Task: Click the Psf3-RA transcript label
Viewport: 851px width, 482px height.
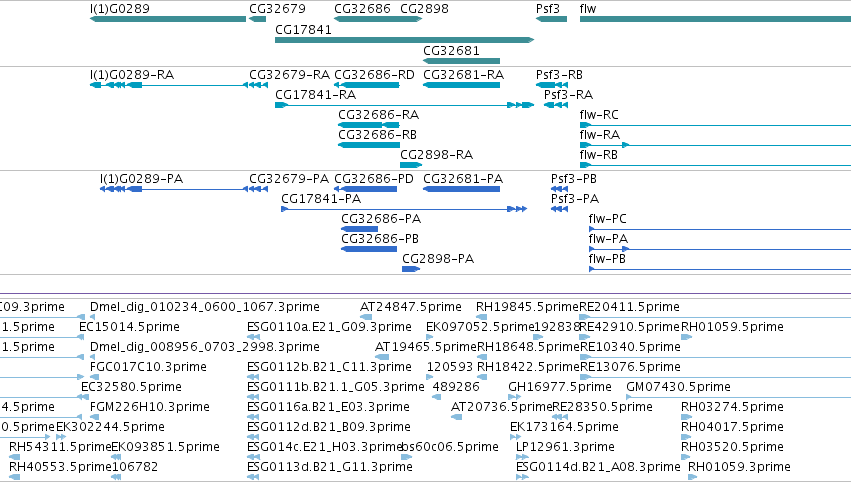Action: tap(568, 94)
